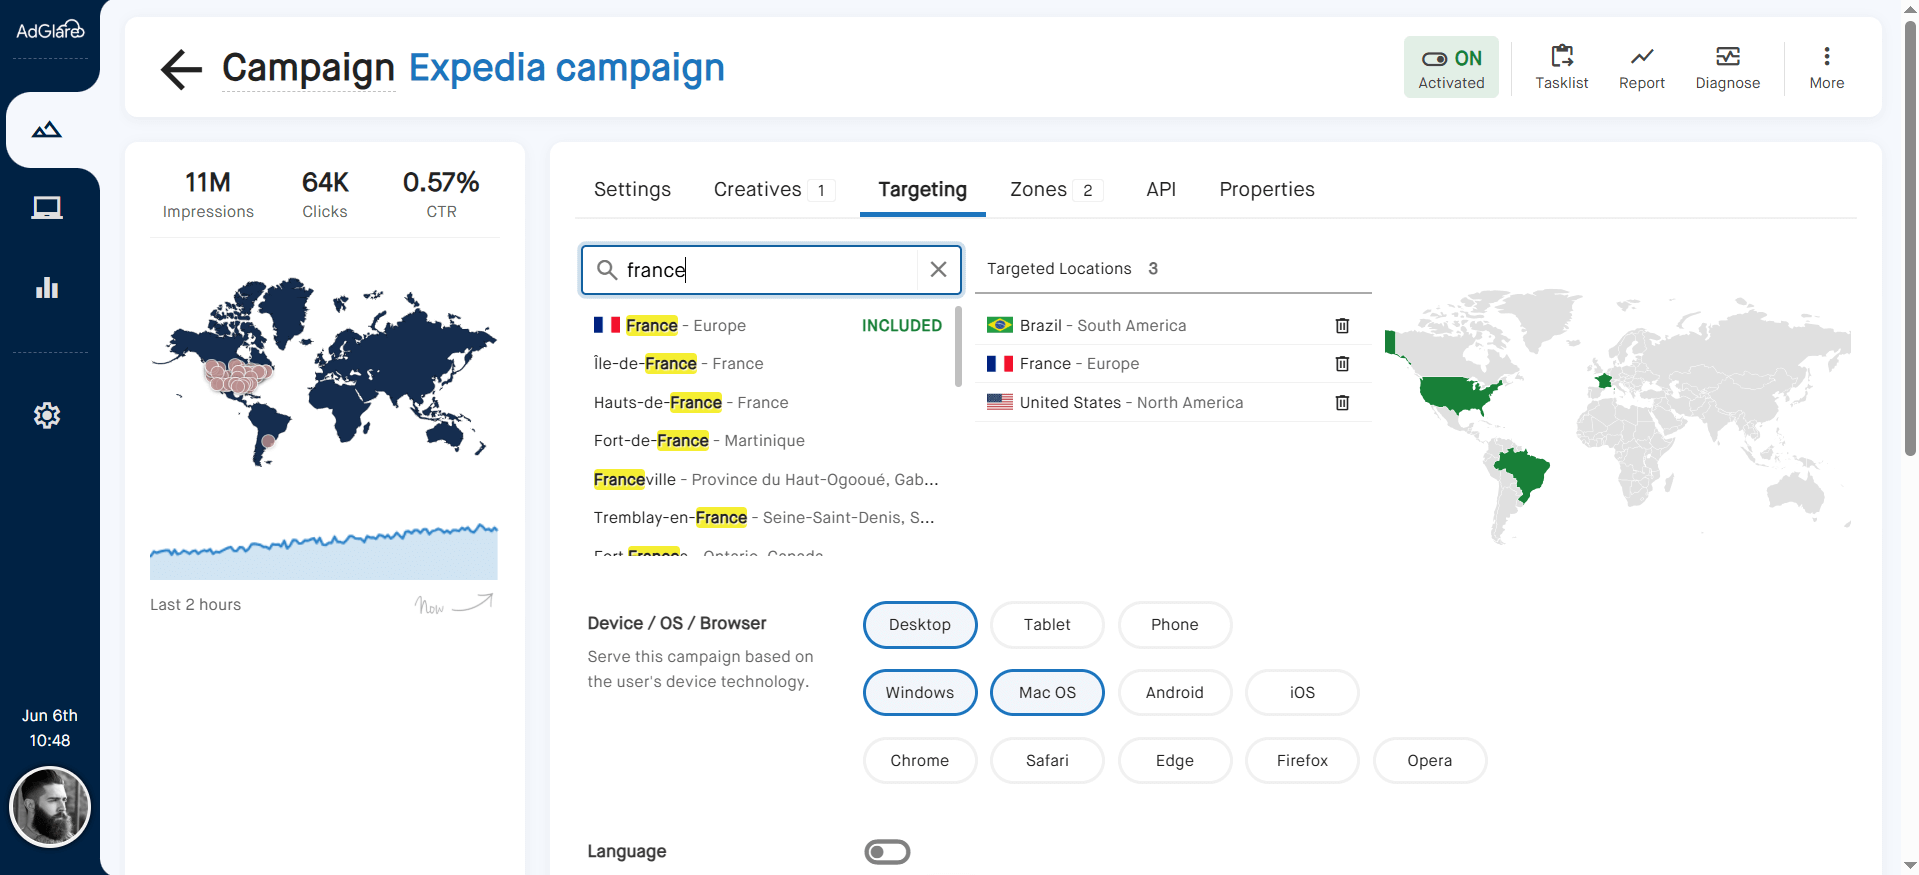
Task: Click the back arrow beside Campaign title
Action: 181,69
